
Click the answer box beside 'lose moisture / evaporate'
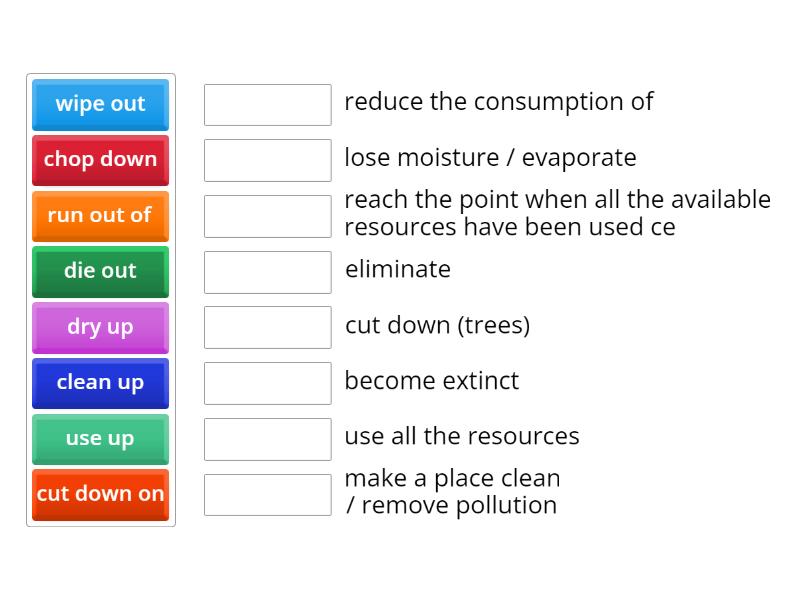[267, 158]
